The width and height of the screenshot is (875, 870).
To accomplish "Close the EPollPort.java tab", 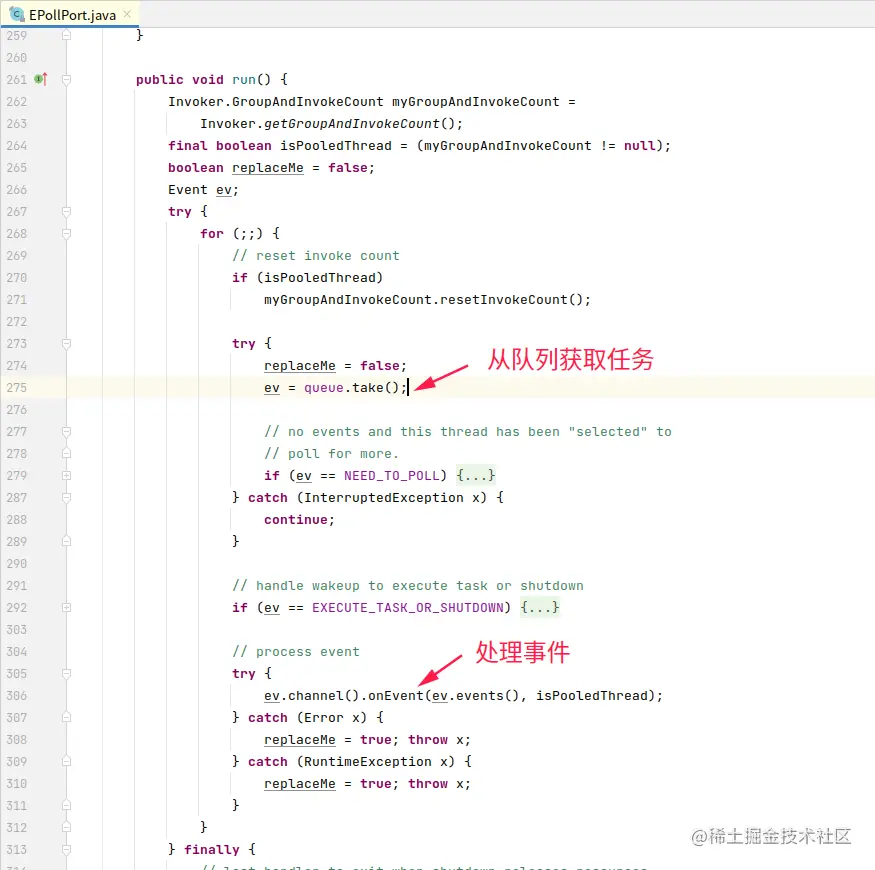I will click(127, 15).
